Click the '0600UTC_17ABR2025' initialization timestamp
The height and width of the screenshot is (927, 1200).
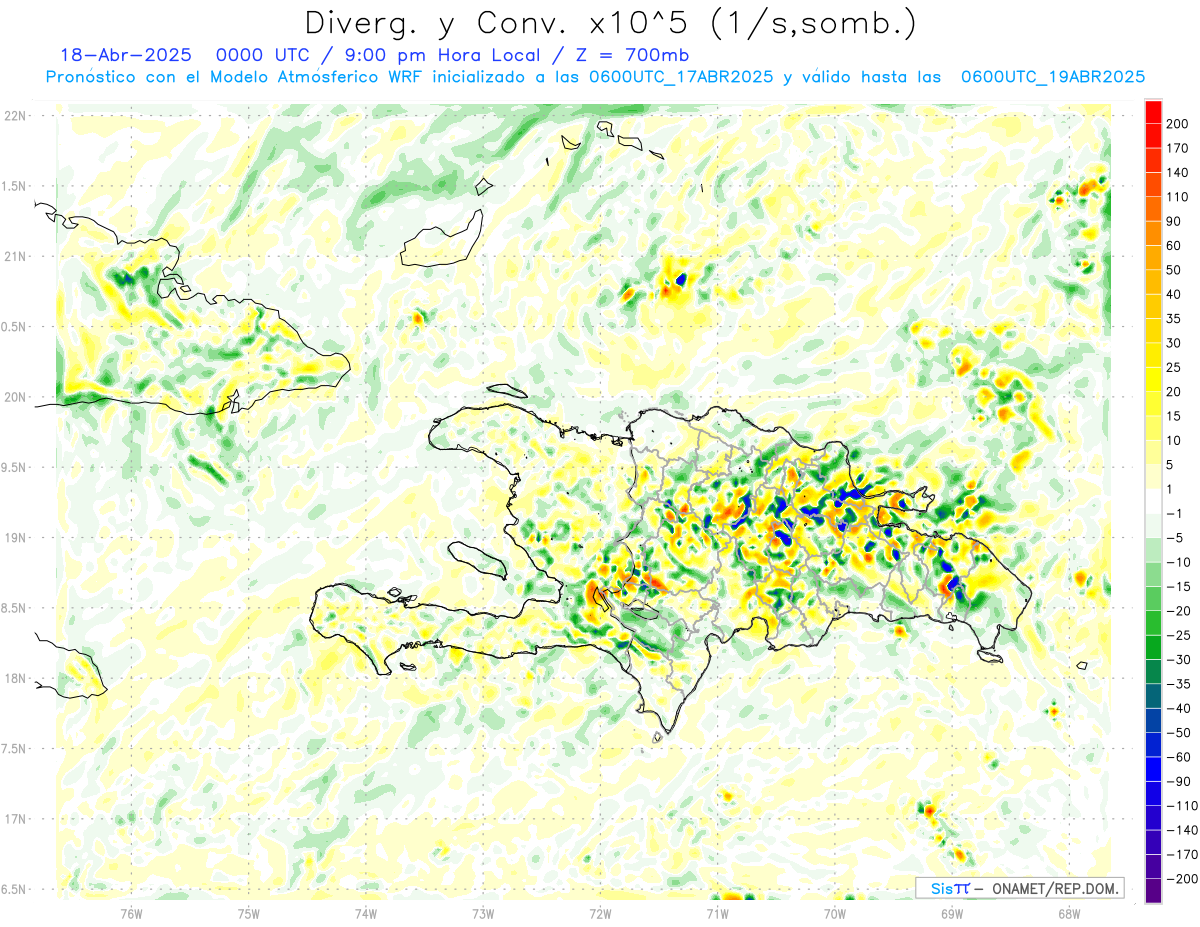click(681, 77)
